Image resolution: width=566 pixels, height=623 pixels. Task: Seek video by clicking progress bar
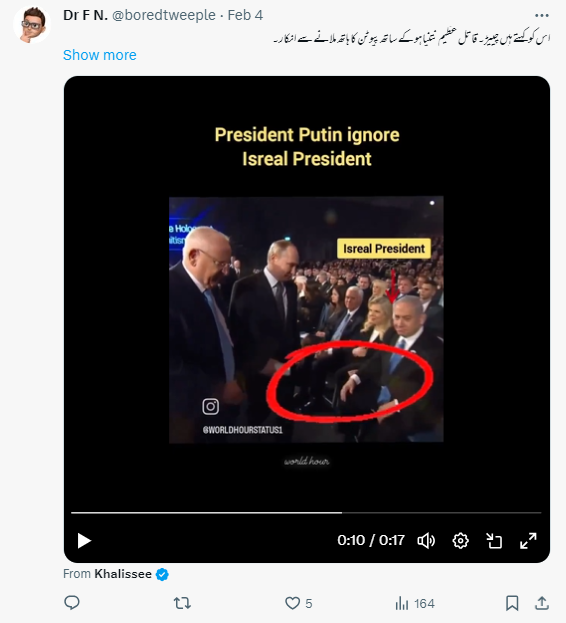tap(306, 513)
